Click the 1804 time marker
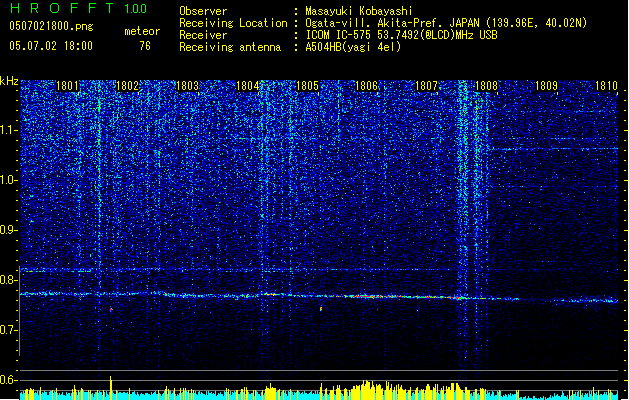629x400 pixels. coord(247,86)
